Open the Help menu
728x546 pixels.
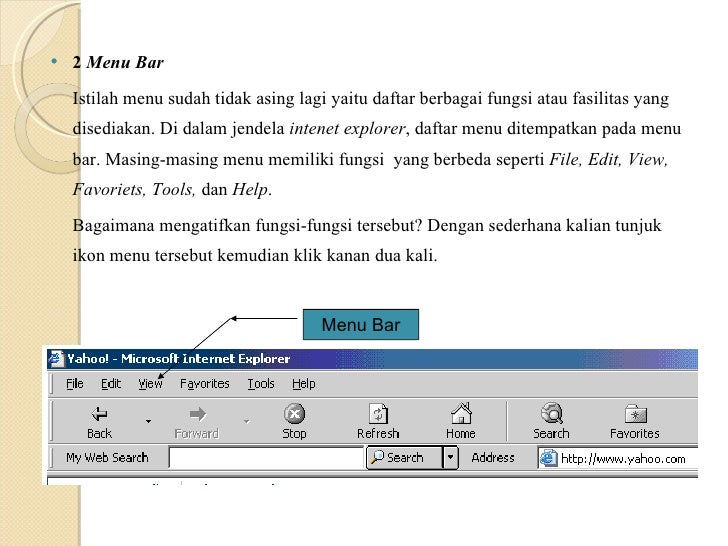click(304, 384)
